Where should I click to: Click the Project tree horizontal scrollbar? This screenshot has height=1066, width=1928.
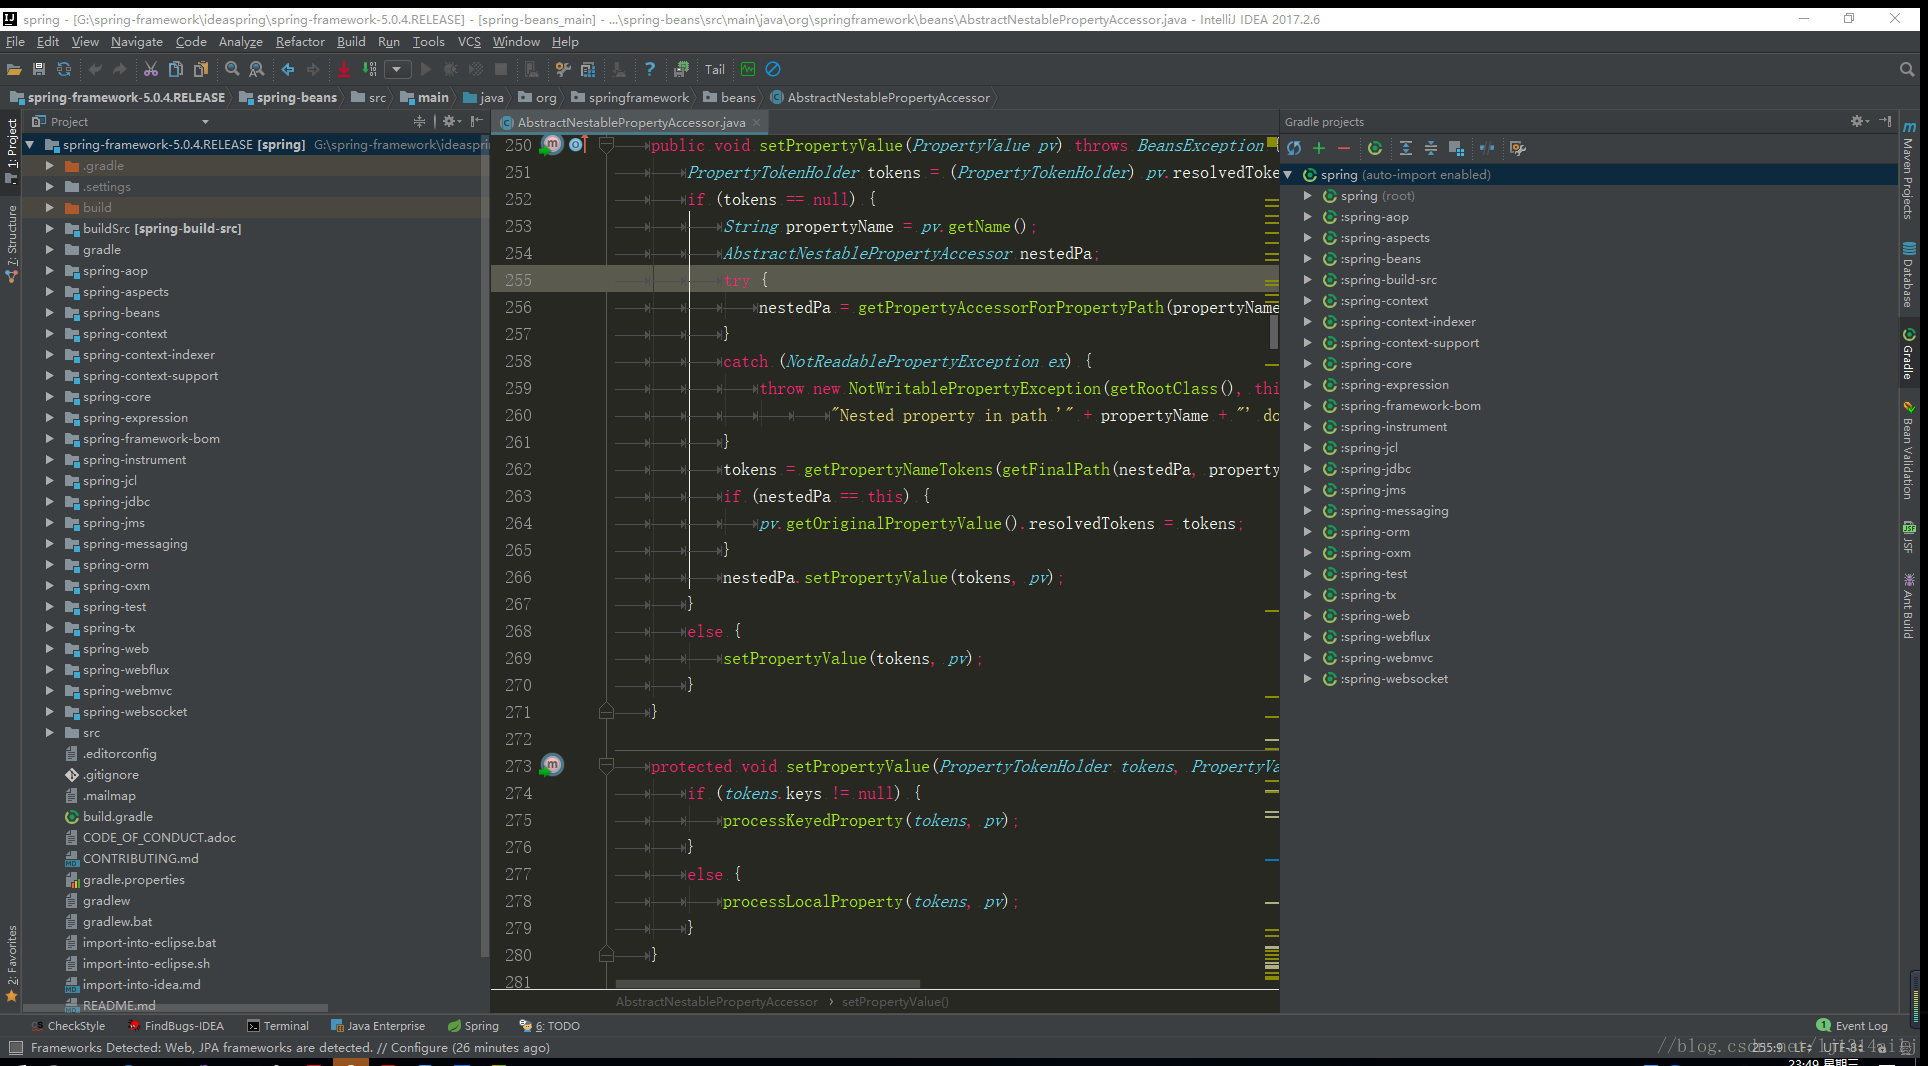176,1008
